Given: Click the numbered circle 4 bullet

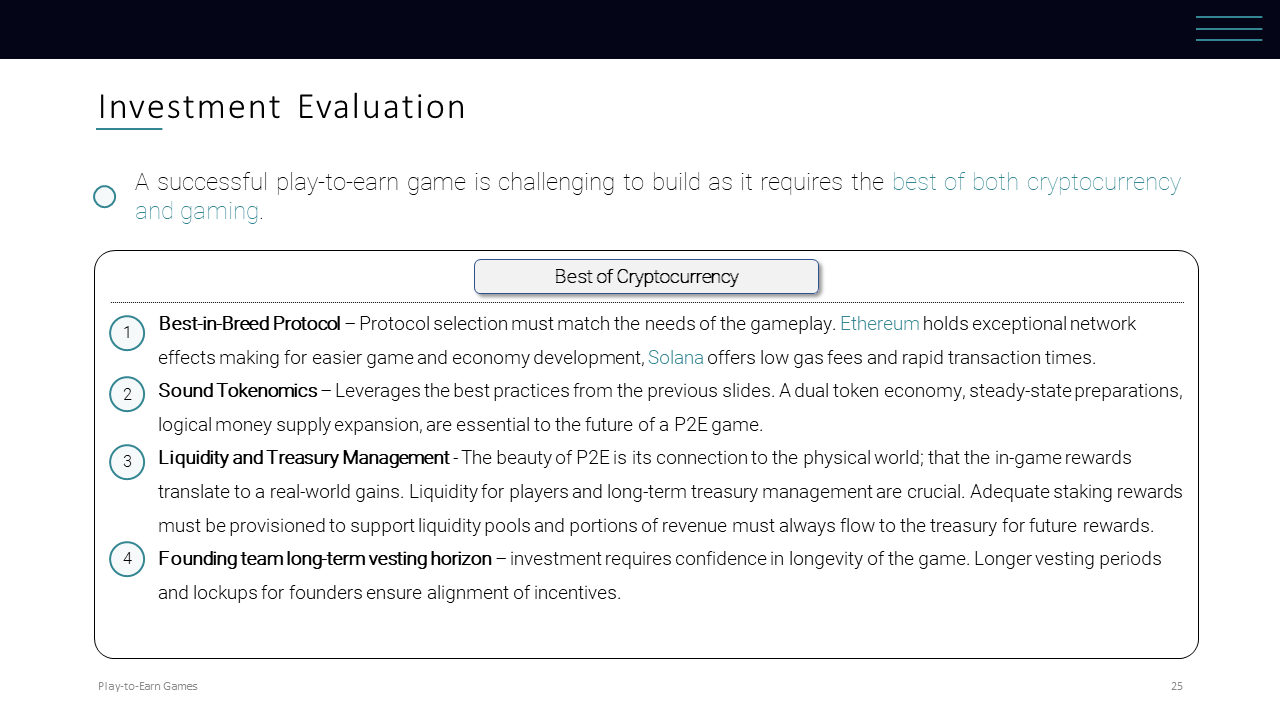Looking at the screenshot, I should click(127, 559).
